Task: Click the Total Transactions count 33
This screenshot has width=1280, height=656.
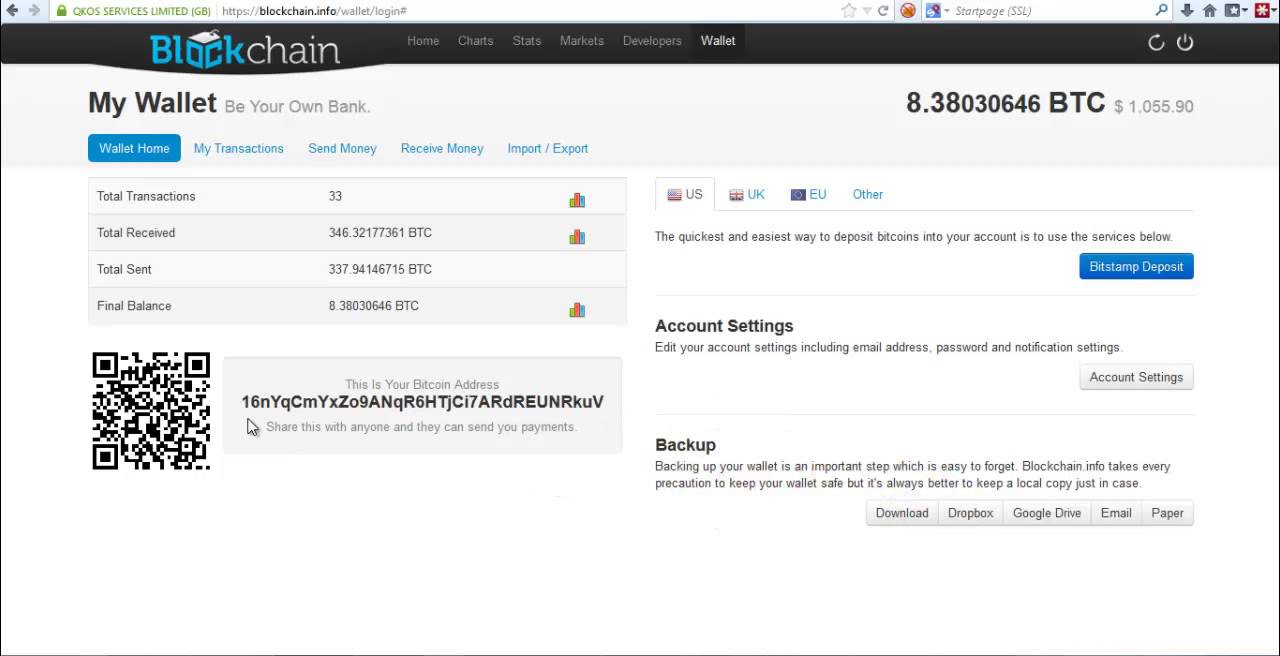Action: click(x=335, y=196)
